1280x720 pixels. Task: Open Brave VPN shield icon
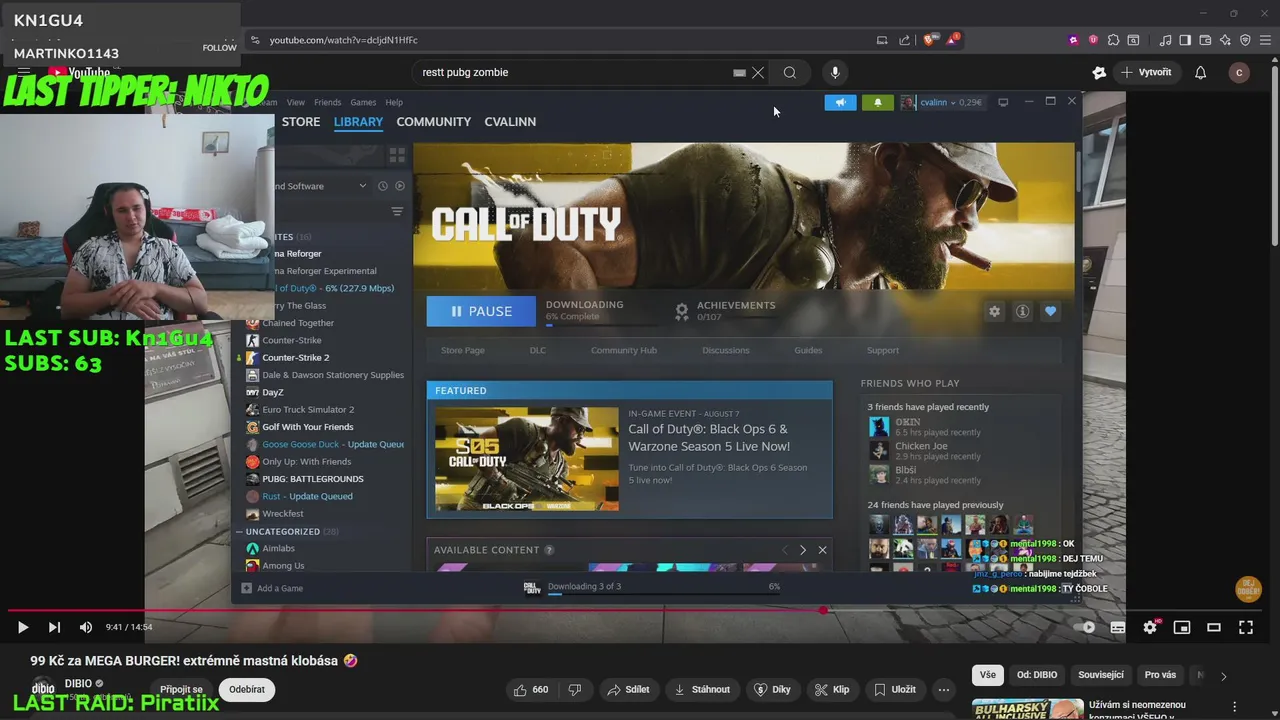[x=1245, y=40]
